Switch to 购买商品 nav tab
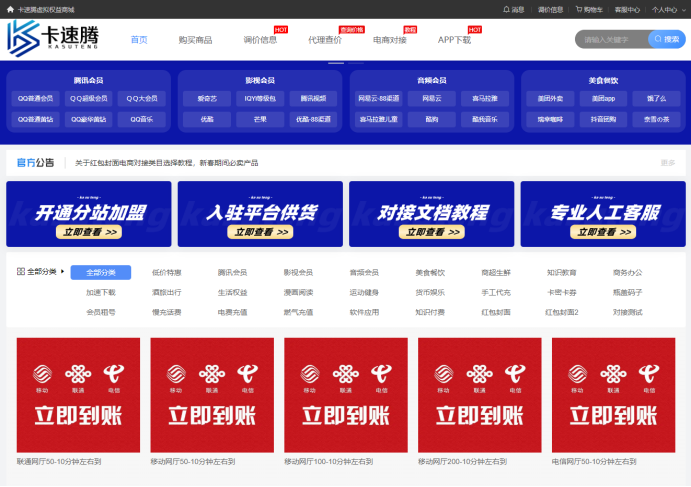Image resolution: width=691 pixels, height=487 pixels. click(x=195, y=40)
